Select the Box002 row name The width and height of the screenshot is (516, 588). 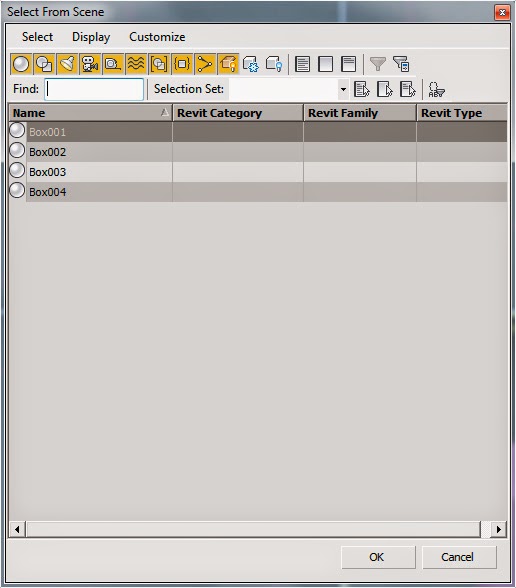pos(47,152)
